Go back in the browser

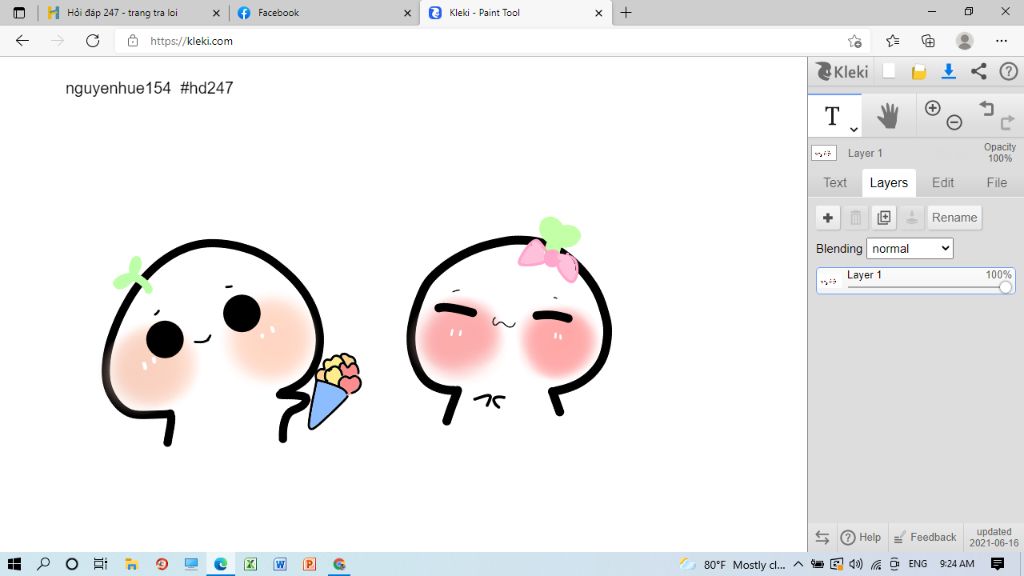[22, 40]
